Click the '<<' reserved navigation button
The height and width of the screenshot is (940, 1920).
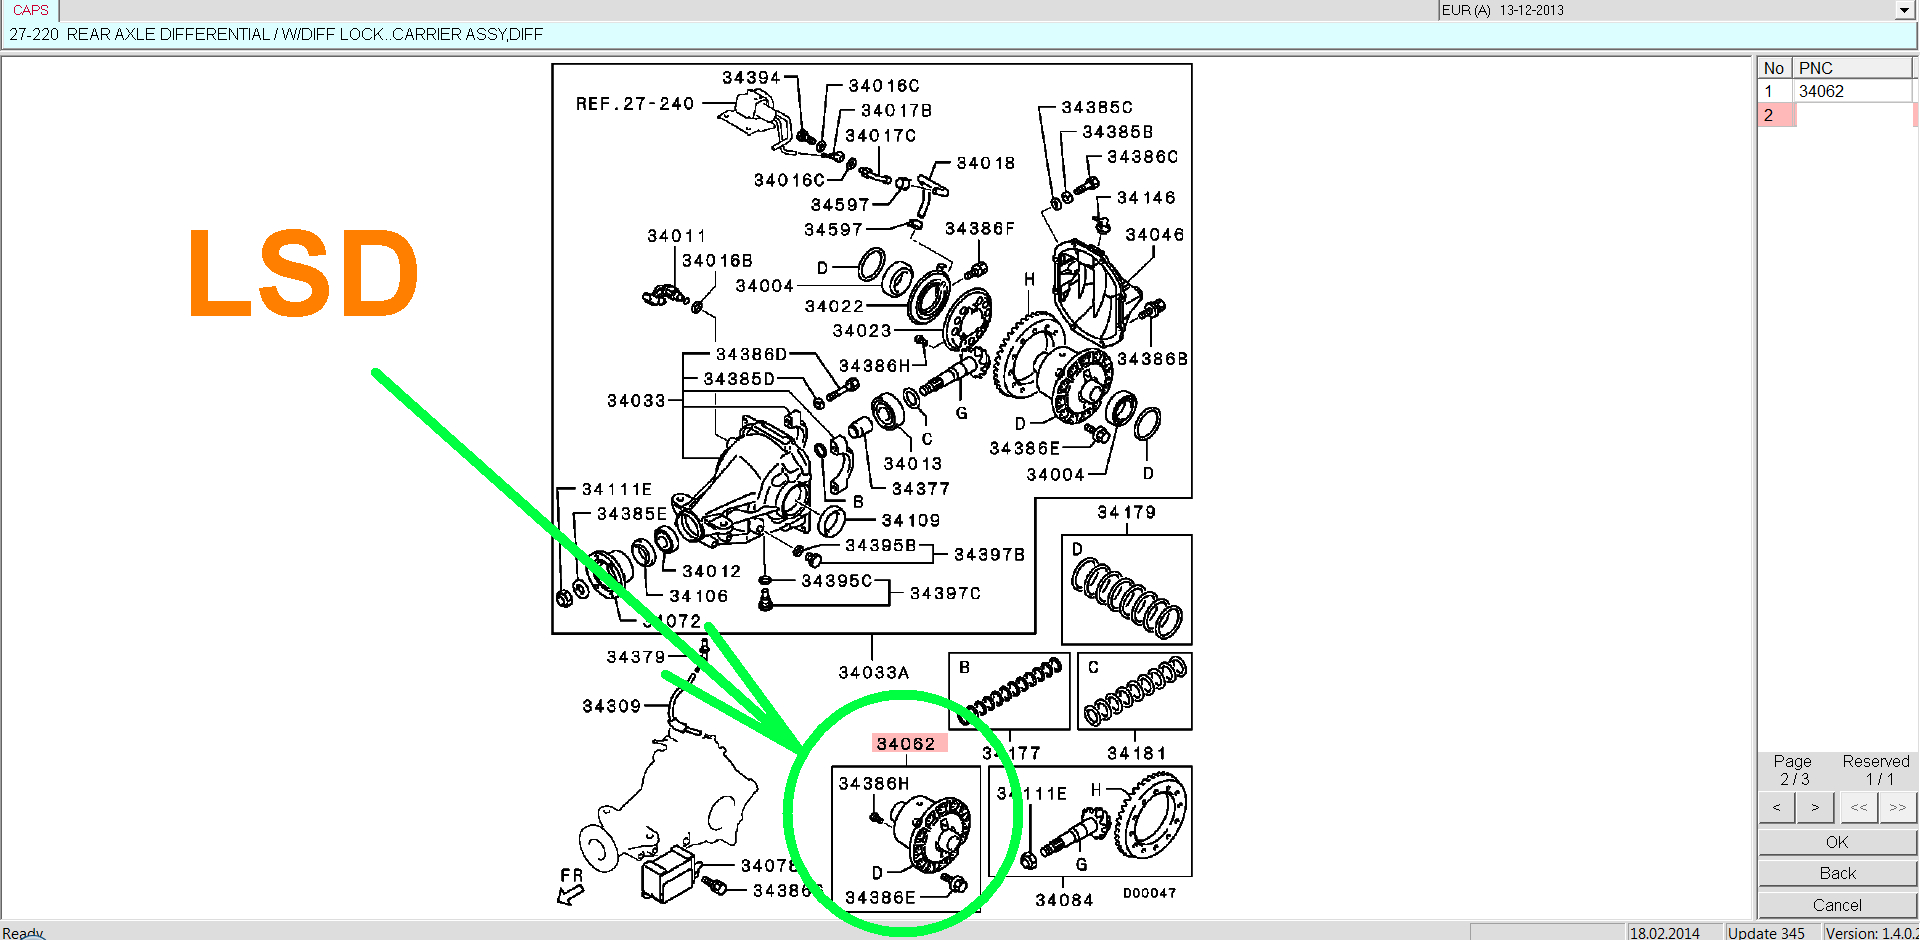1858,807
